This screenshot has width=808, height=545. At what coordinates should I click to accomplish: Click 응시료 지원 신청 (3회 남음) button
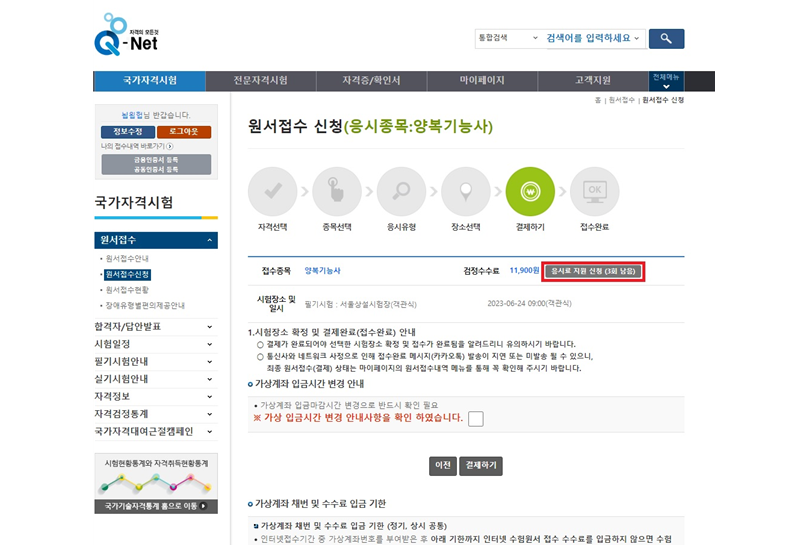click(593, 271)
